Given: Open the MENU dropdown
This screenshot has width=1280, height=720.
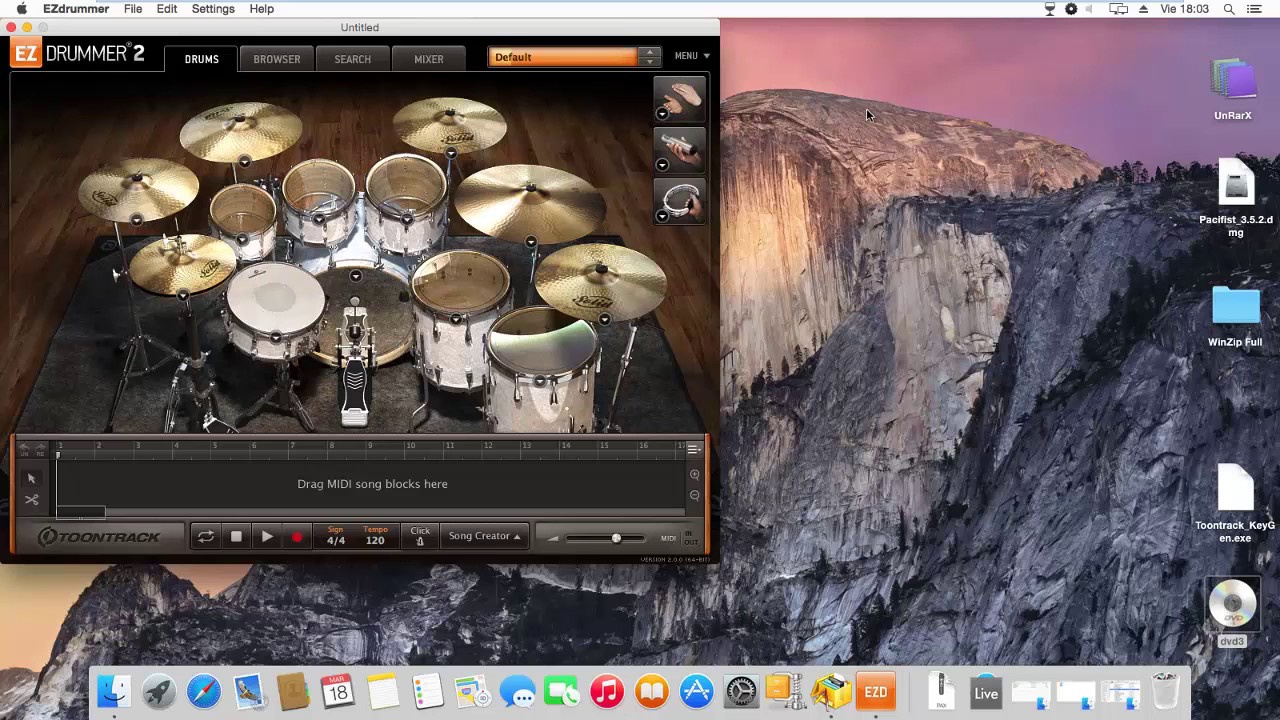Looking at the screenshot, I should click(692, 56).
